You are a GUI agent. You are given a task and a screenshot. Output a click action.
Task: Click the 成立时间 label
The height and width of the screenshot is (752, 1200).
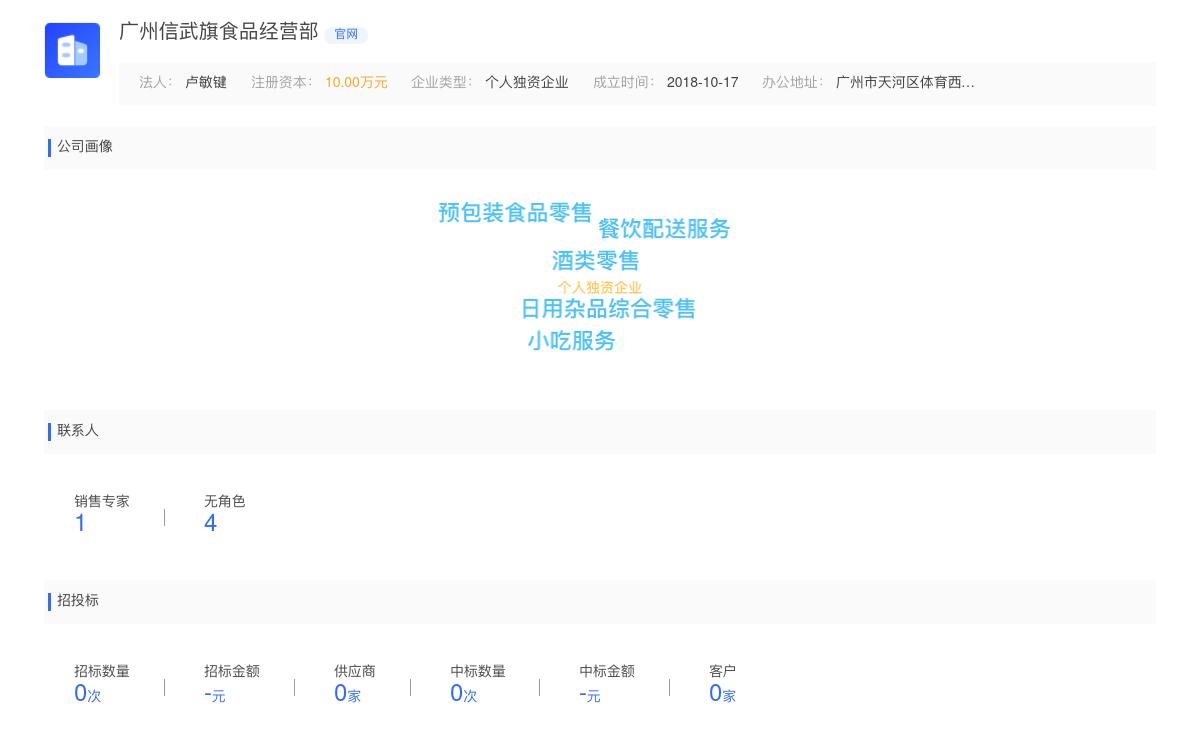point(624,82)
